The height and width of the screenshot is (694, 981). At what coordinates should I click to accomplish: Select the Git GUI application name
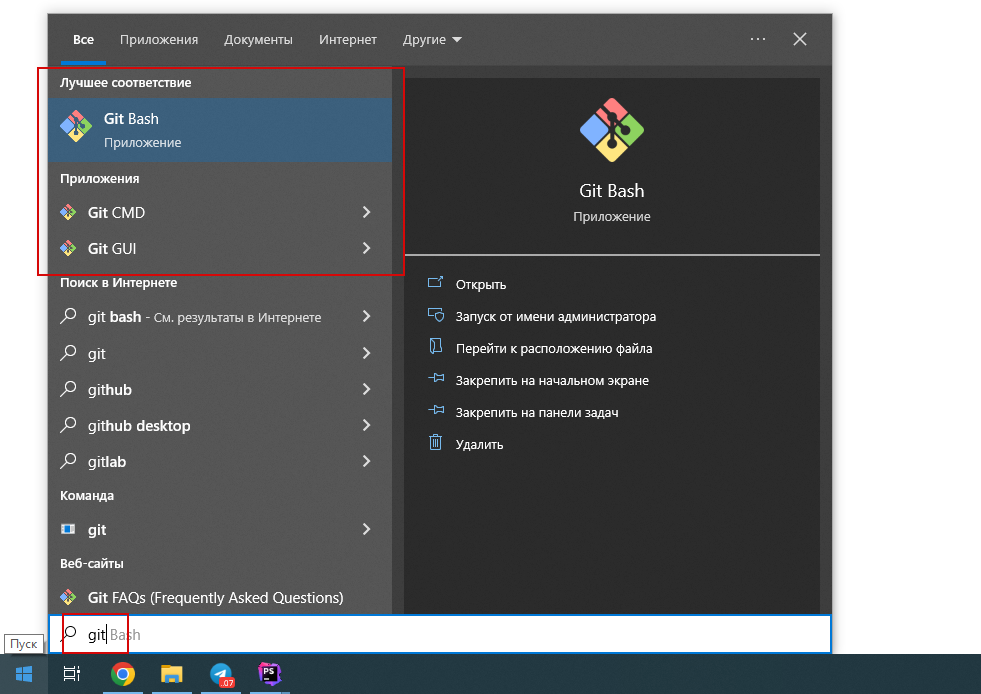pyautogui.click(x=112, y=248)
